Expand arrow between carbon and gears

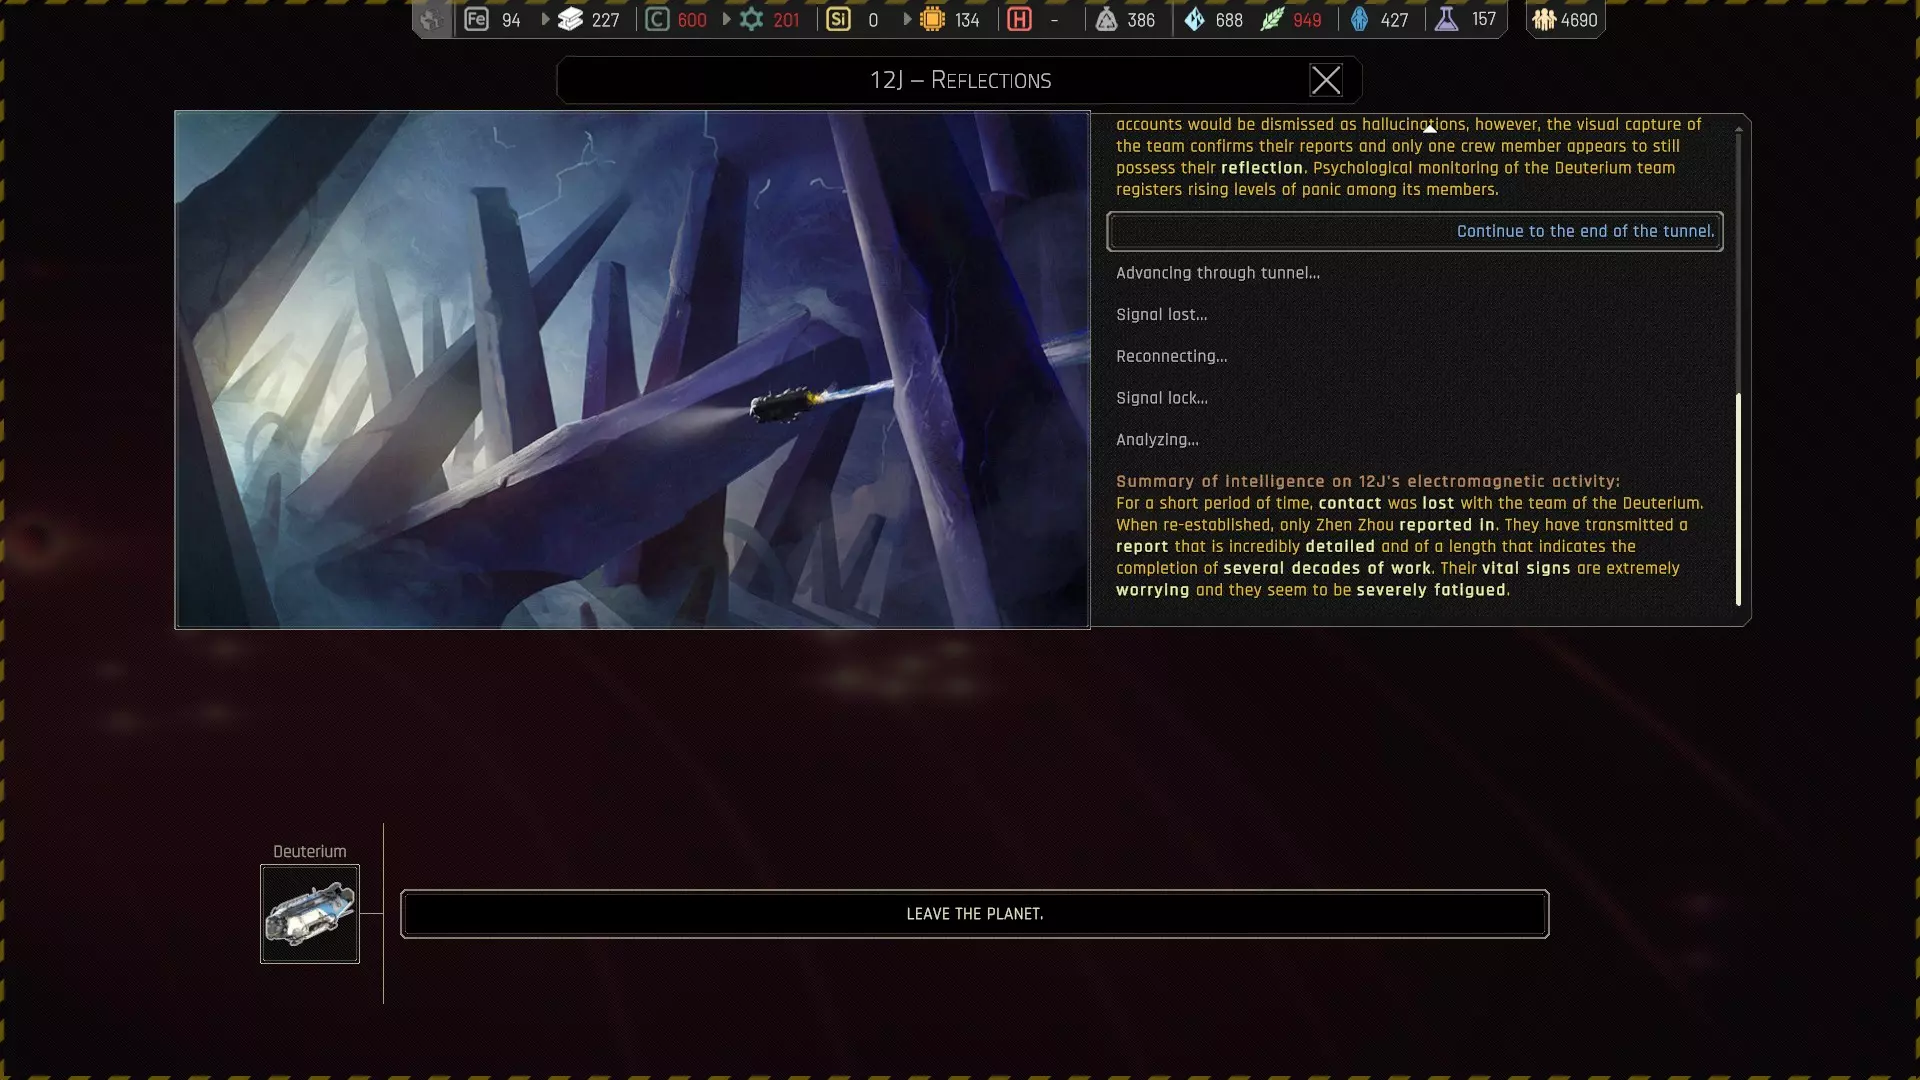(x=726, y=20)
